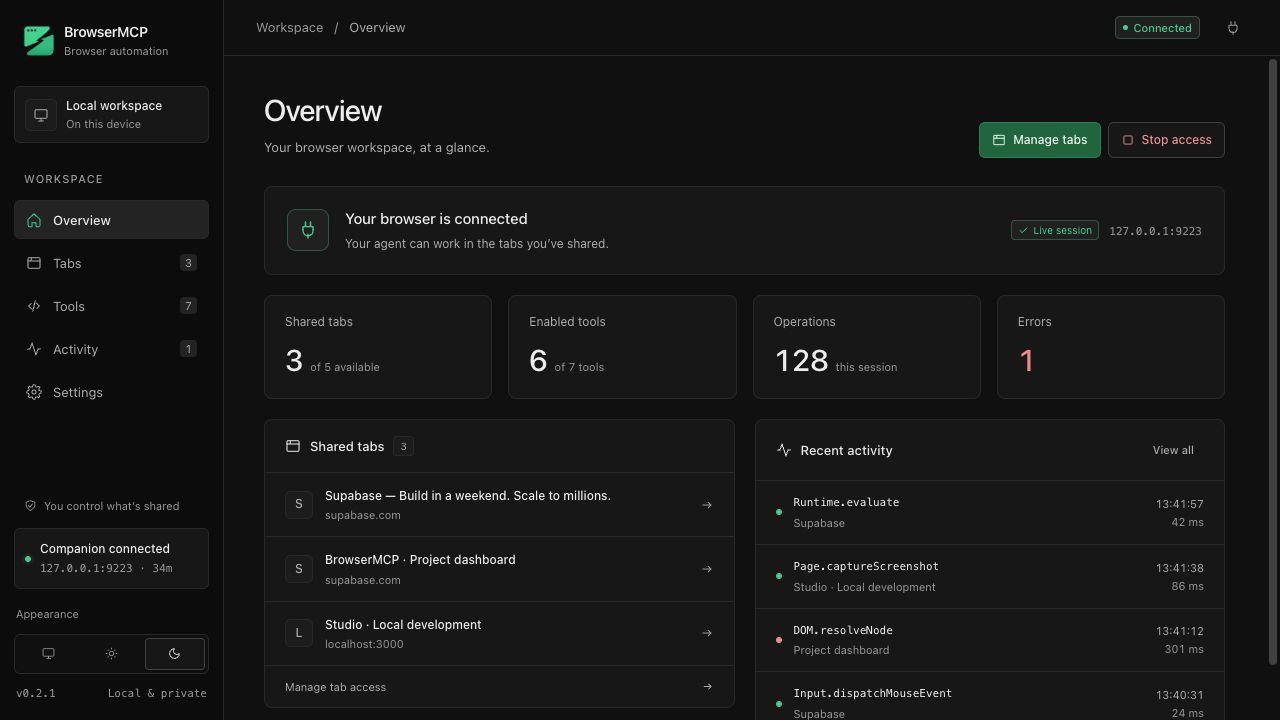Click the S avatar of Project dashboard tab
Image resolution: width=1280 pixels, height=720 pixels.
[299, 569]
